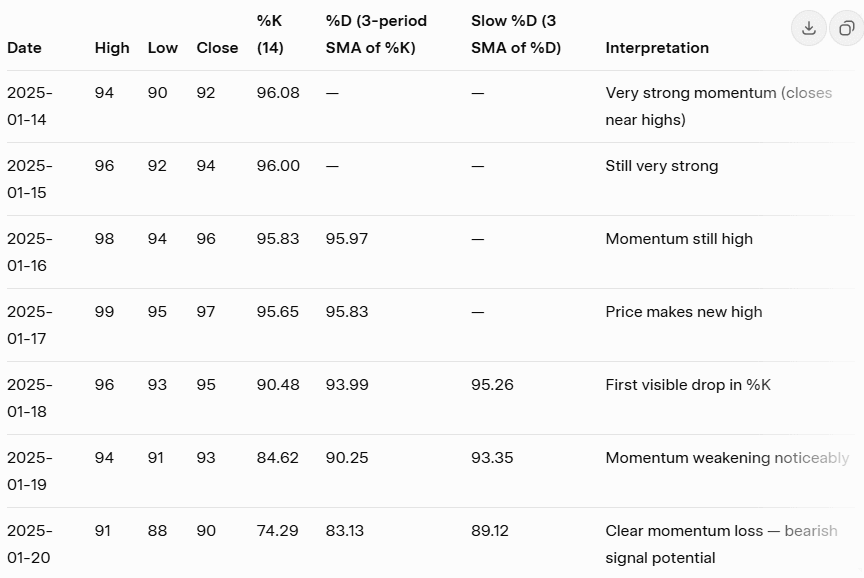The height and width of the screenshot is (578, 864).
Task: Click the Interpretation column header
Action: pos(657,48)
